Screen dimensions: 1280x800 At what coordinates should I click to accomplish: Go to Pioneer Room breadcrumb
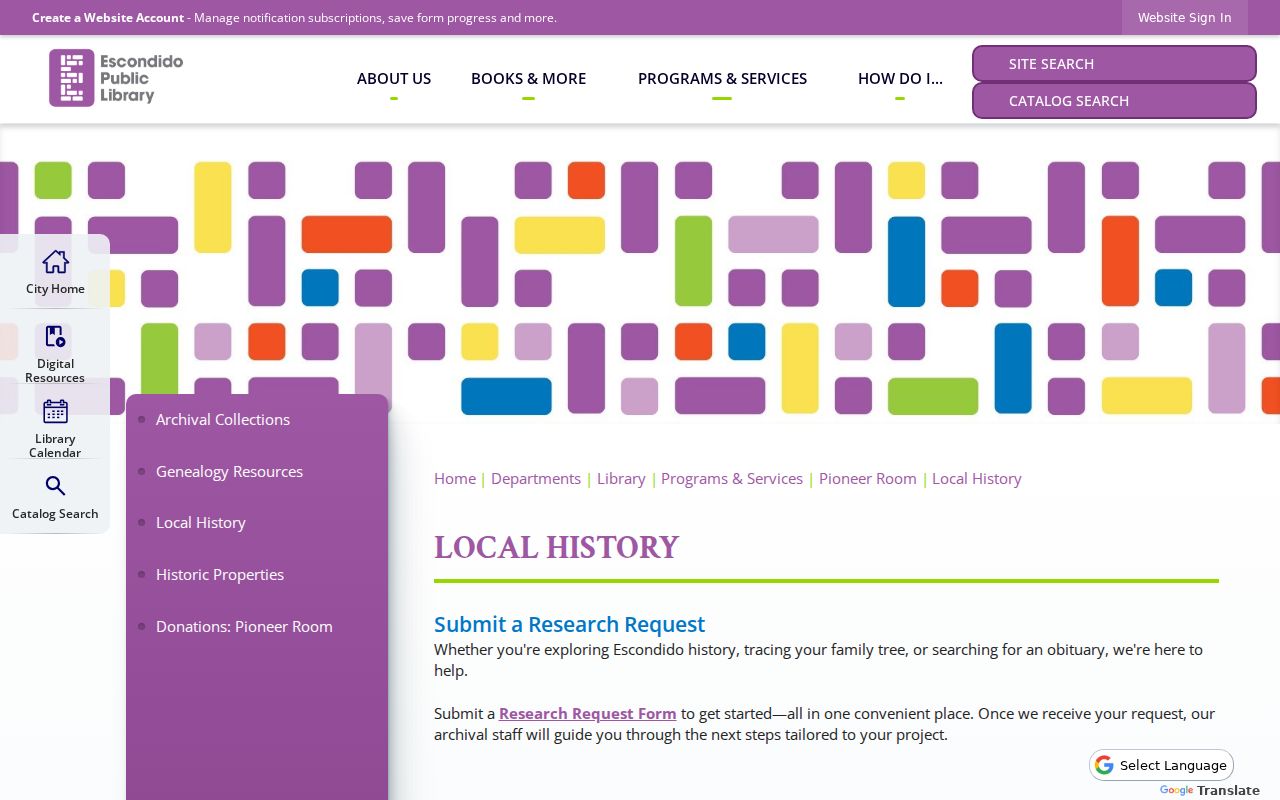[x=868, y=478]
